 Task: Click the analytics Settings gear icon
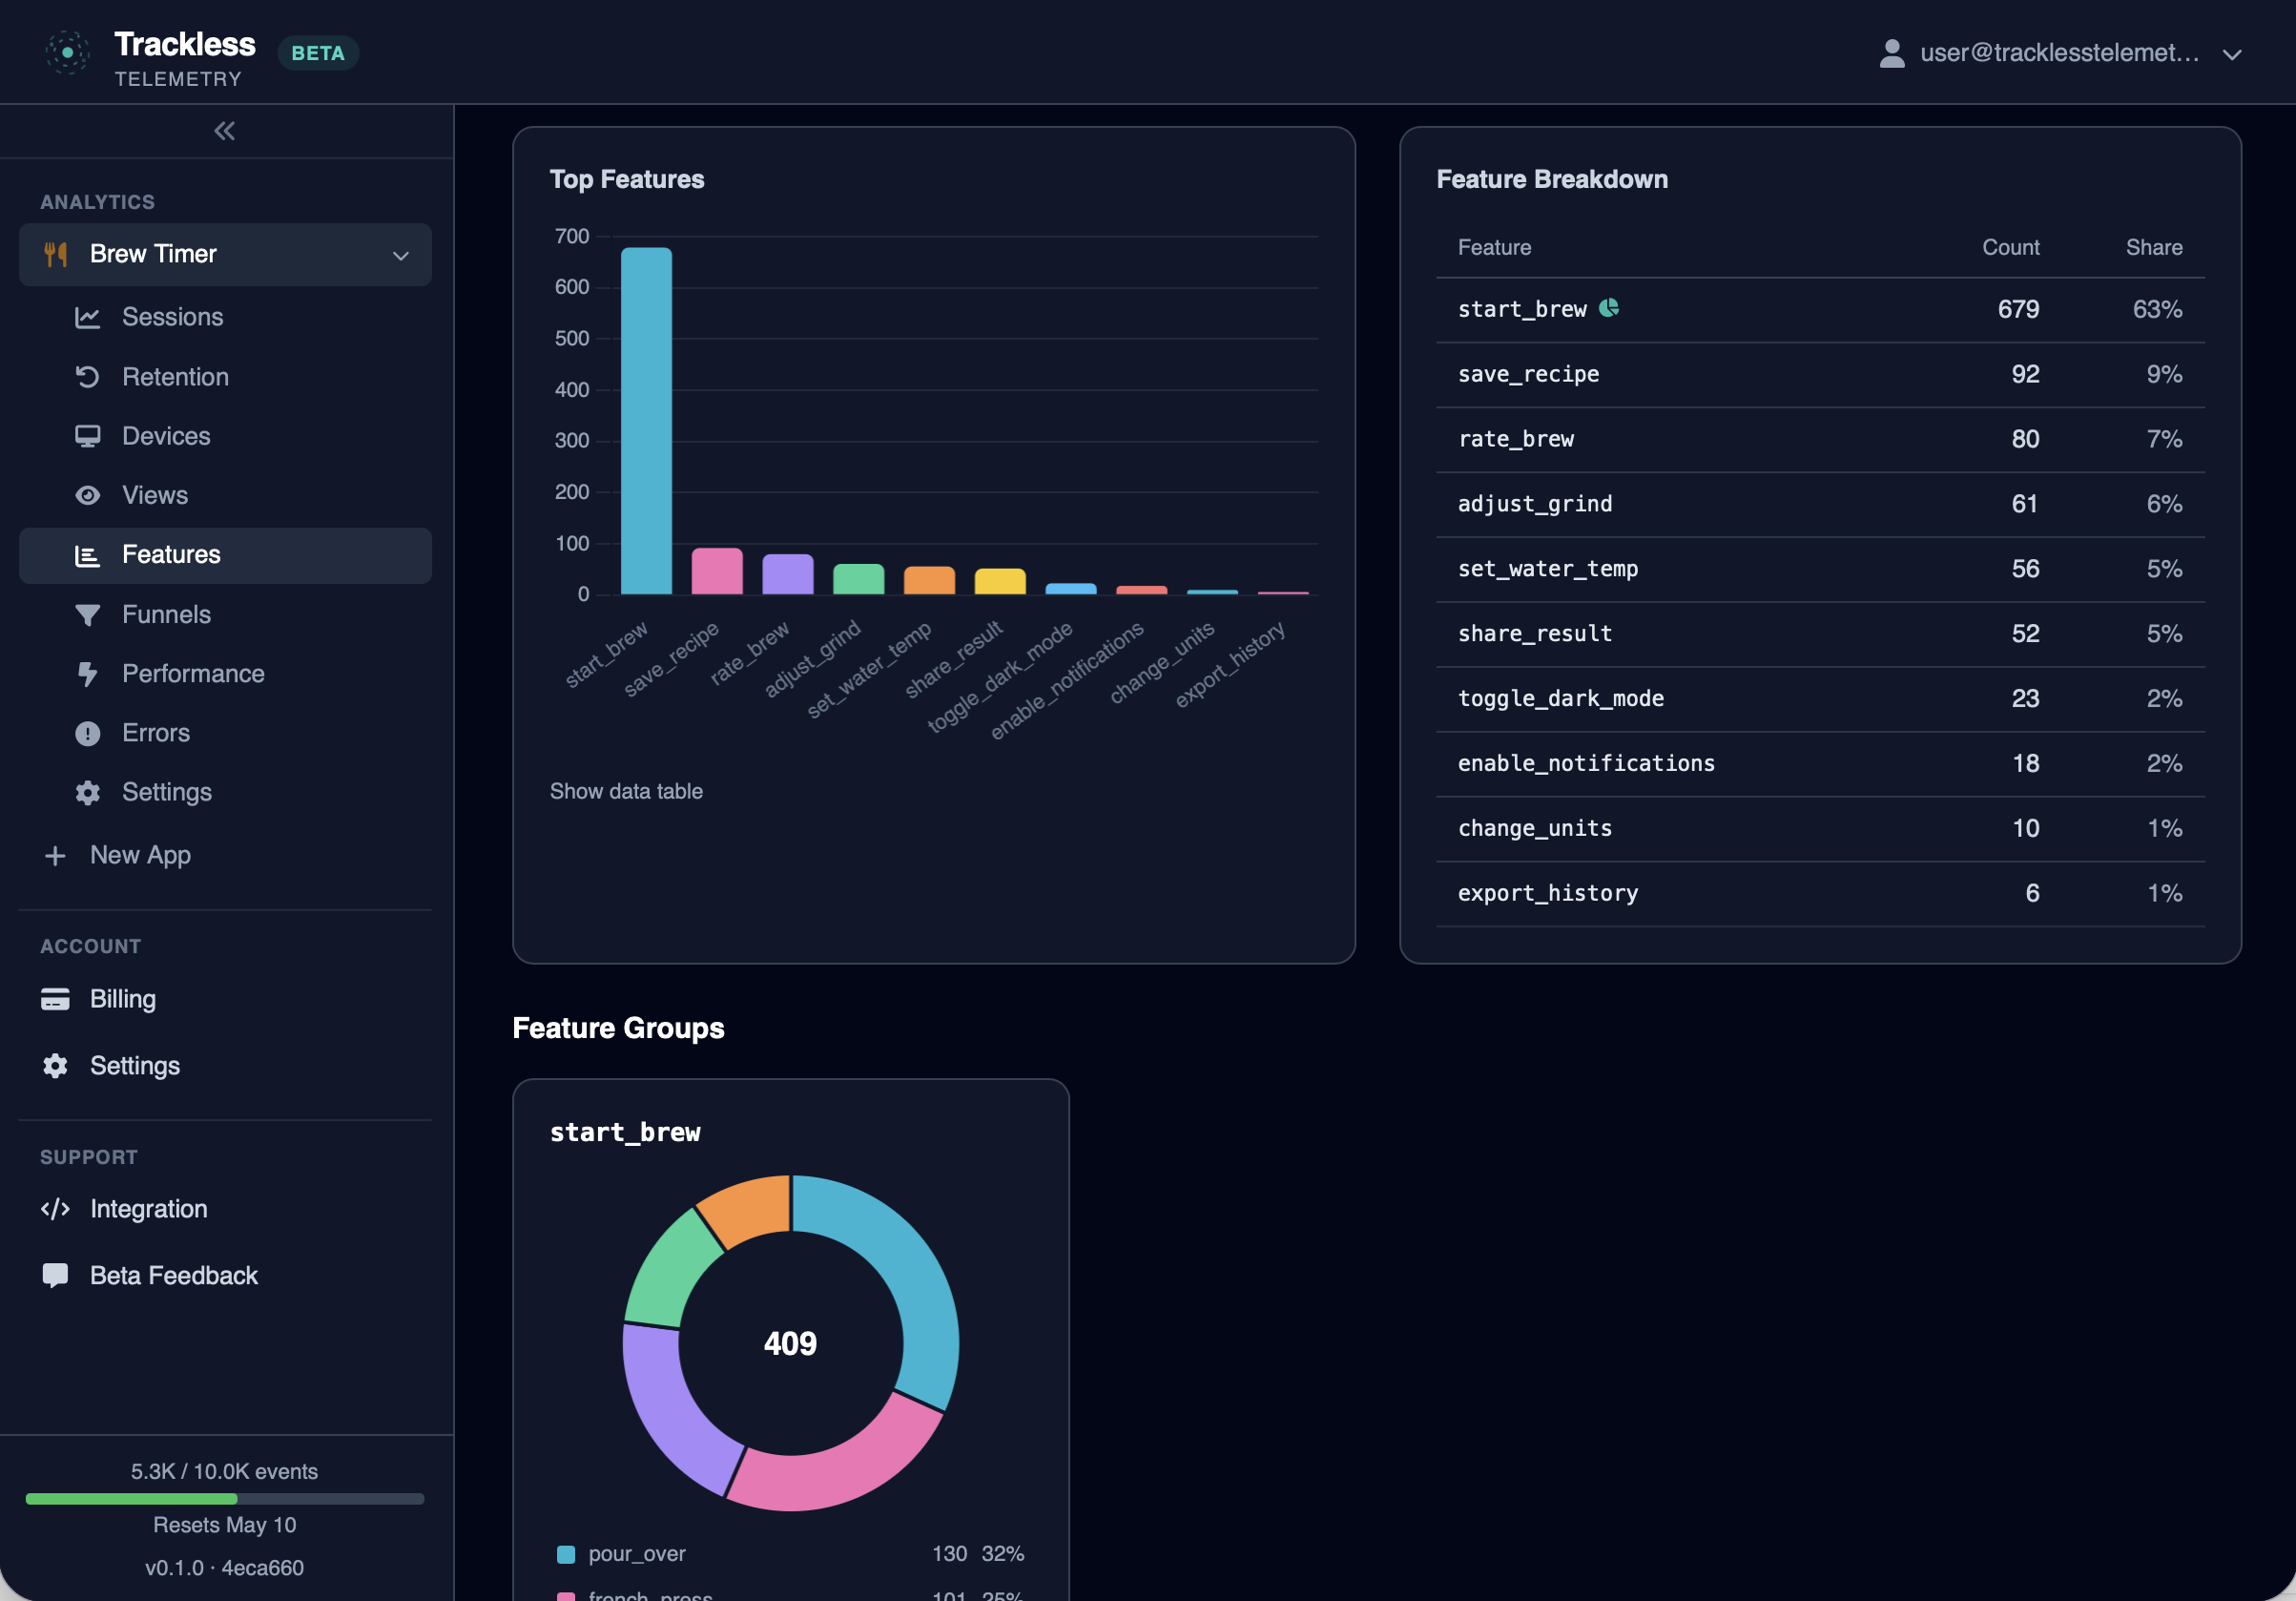pos(88,792)
